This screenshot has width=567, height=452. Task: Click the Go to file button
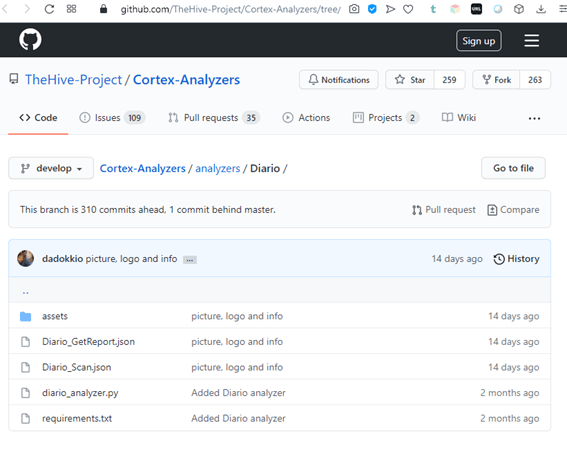(x=513, y=168)
